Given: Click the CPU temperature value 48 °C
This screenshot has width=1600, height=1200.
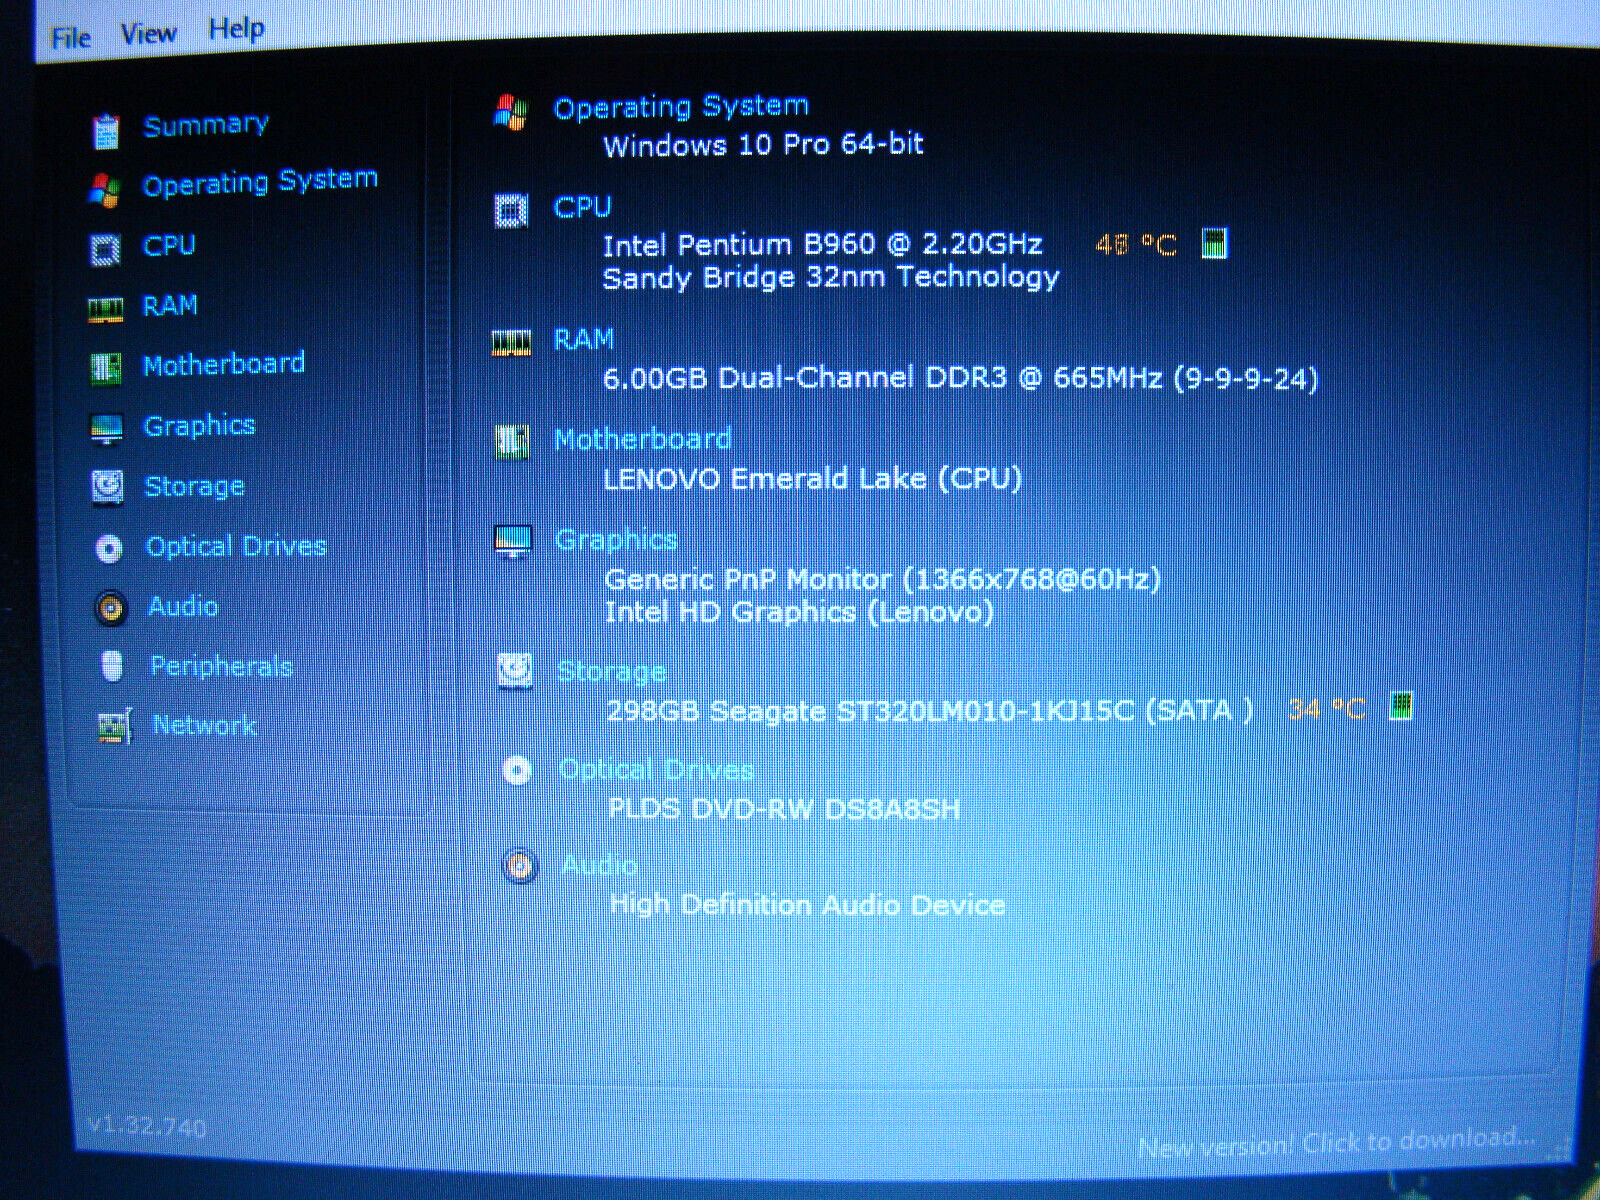Looking at the screenshot, I should (x=1135, y=244).
